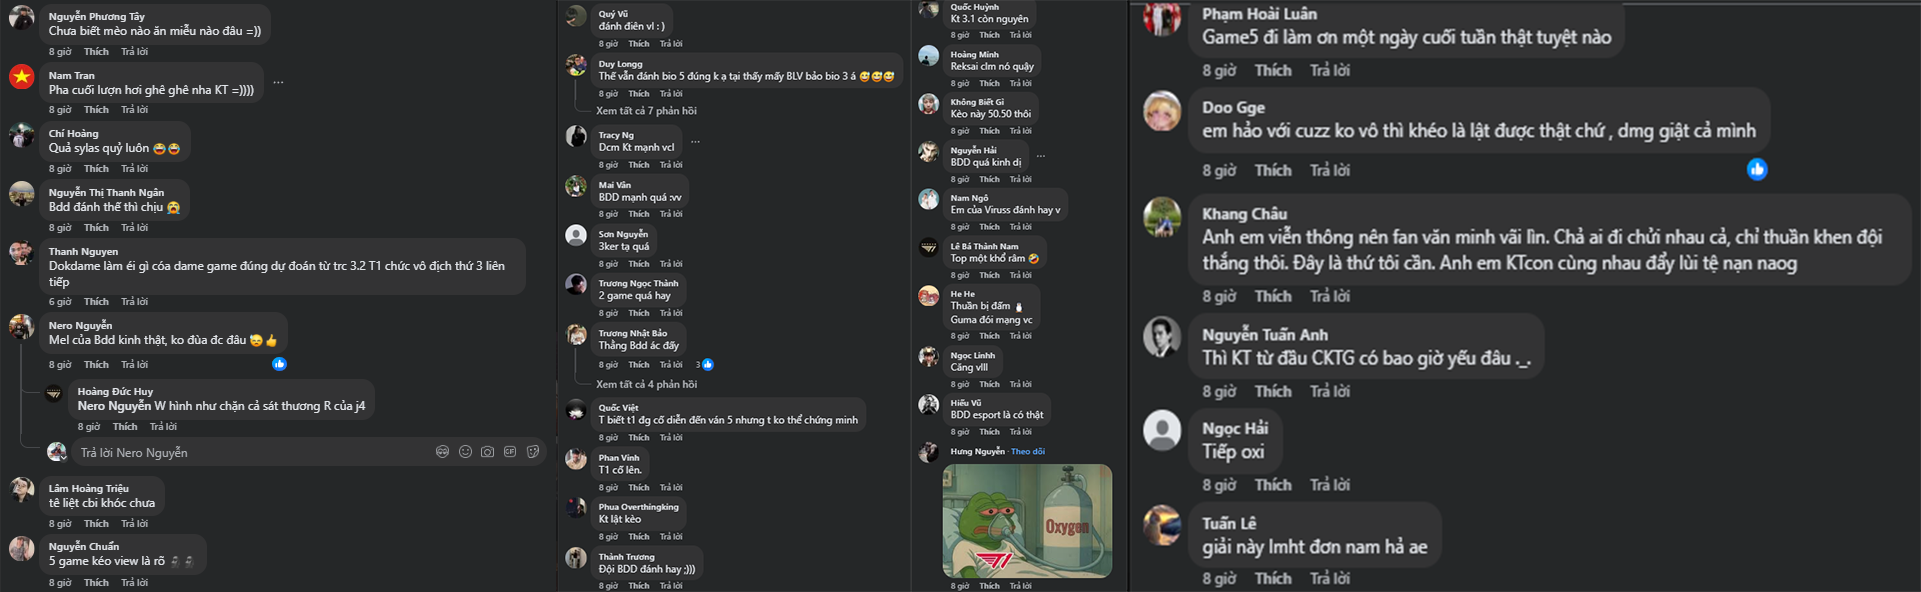Switch commenting profile via avatar arrow
The height and width of the screenshot is (592, 1921).
coord(63,458)
